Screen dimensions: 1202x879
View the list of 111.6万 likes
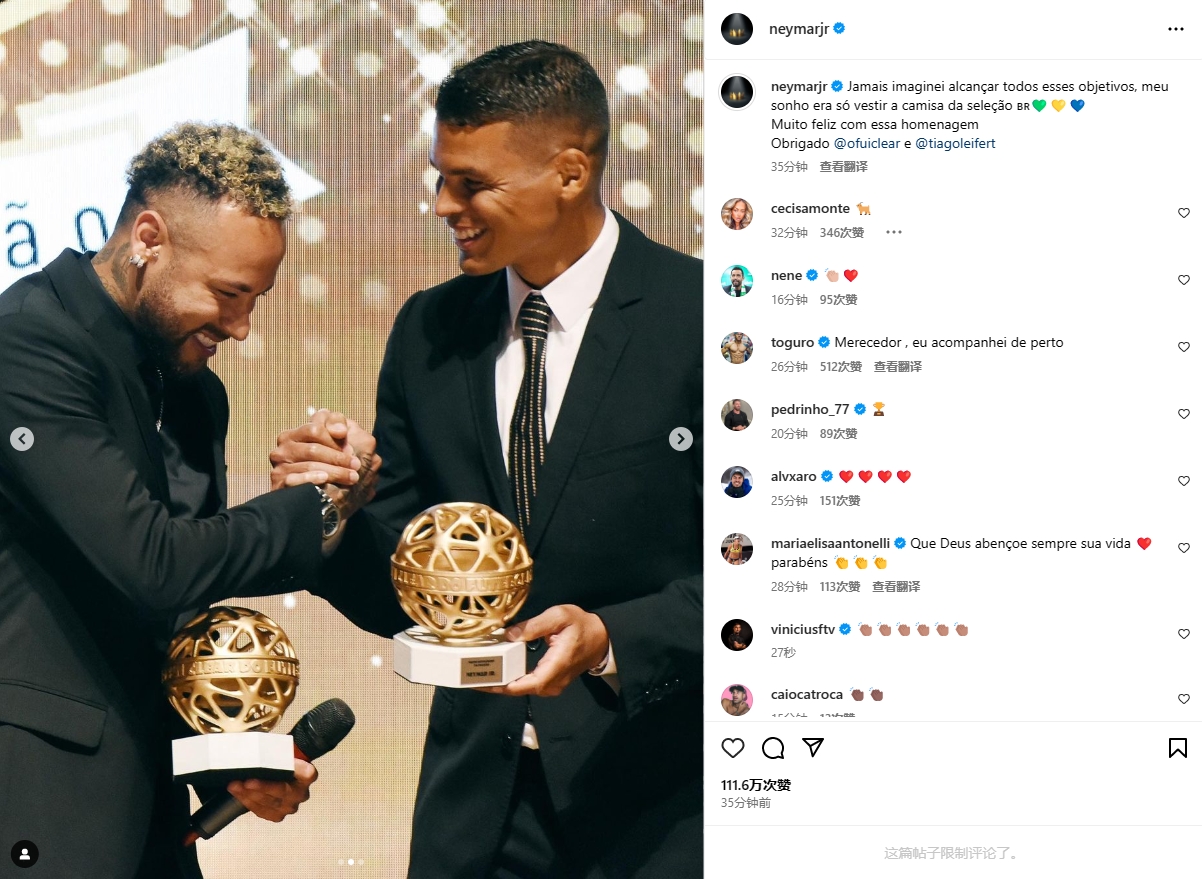coord(756,785)
